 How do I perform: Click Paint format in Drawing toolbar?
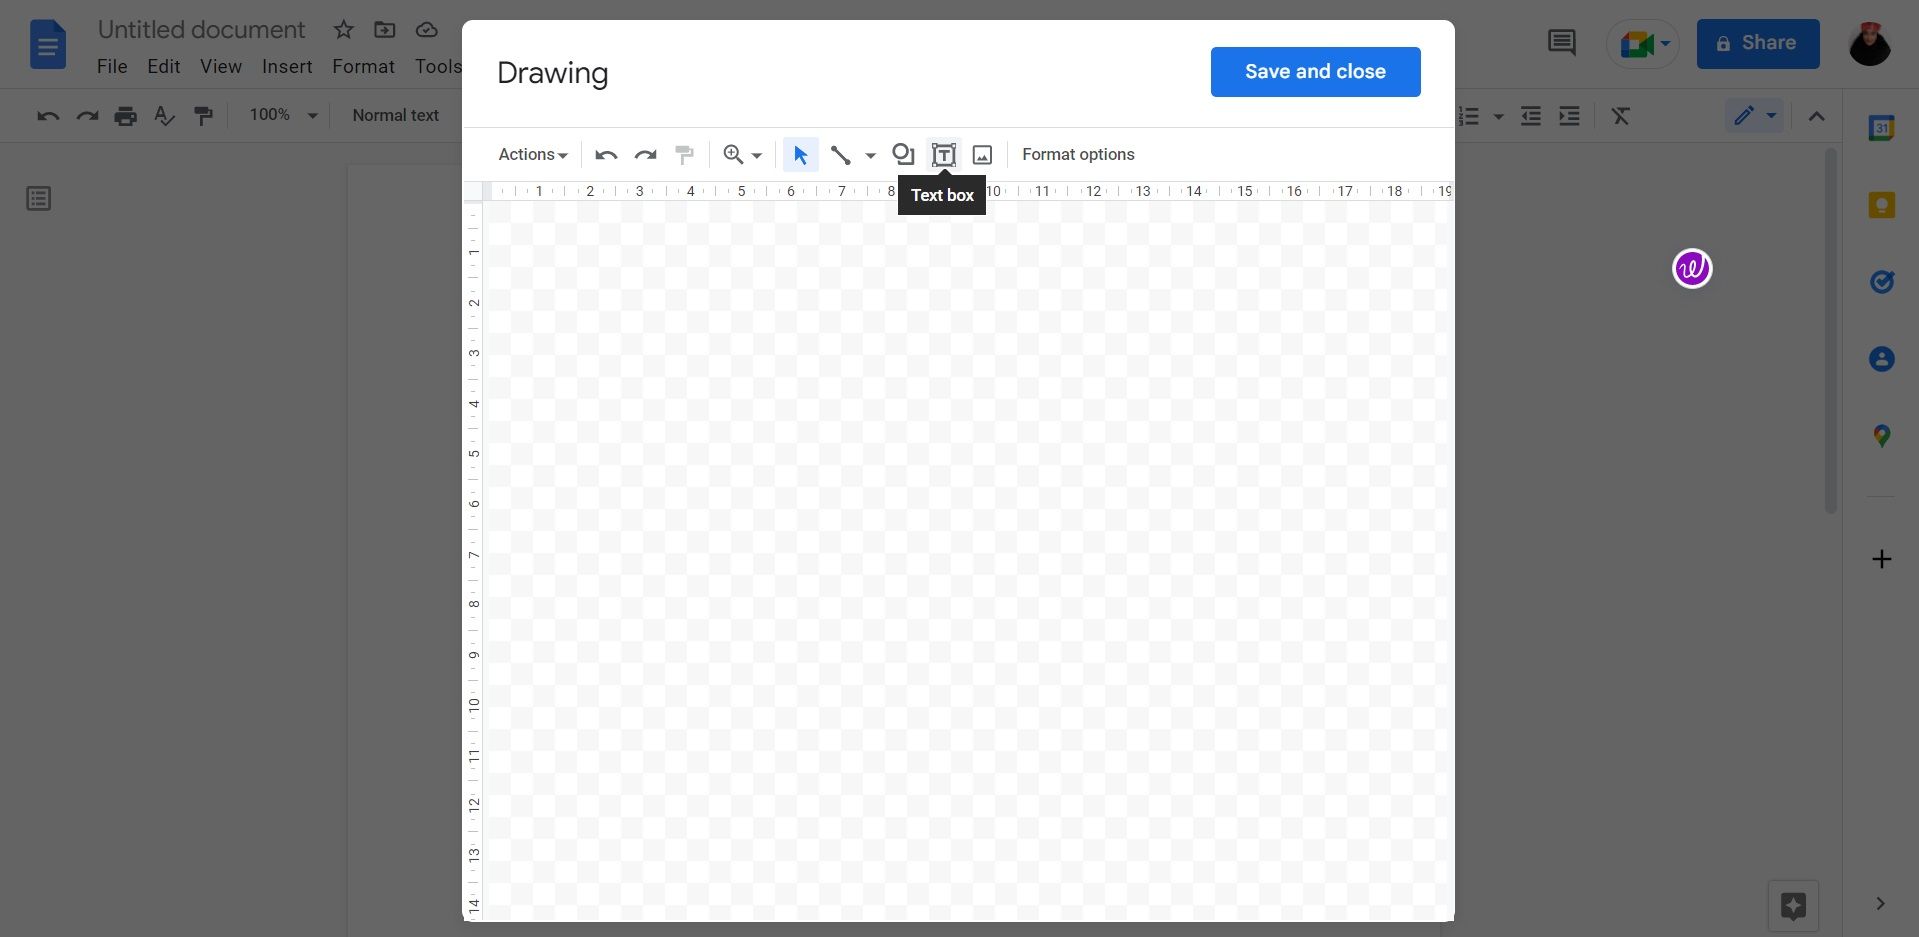[x=685, y=155]
